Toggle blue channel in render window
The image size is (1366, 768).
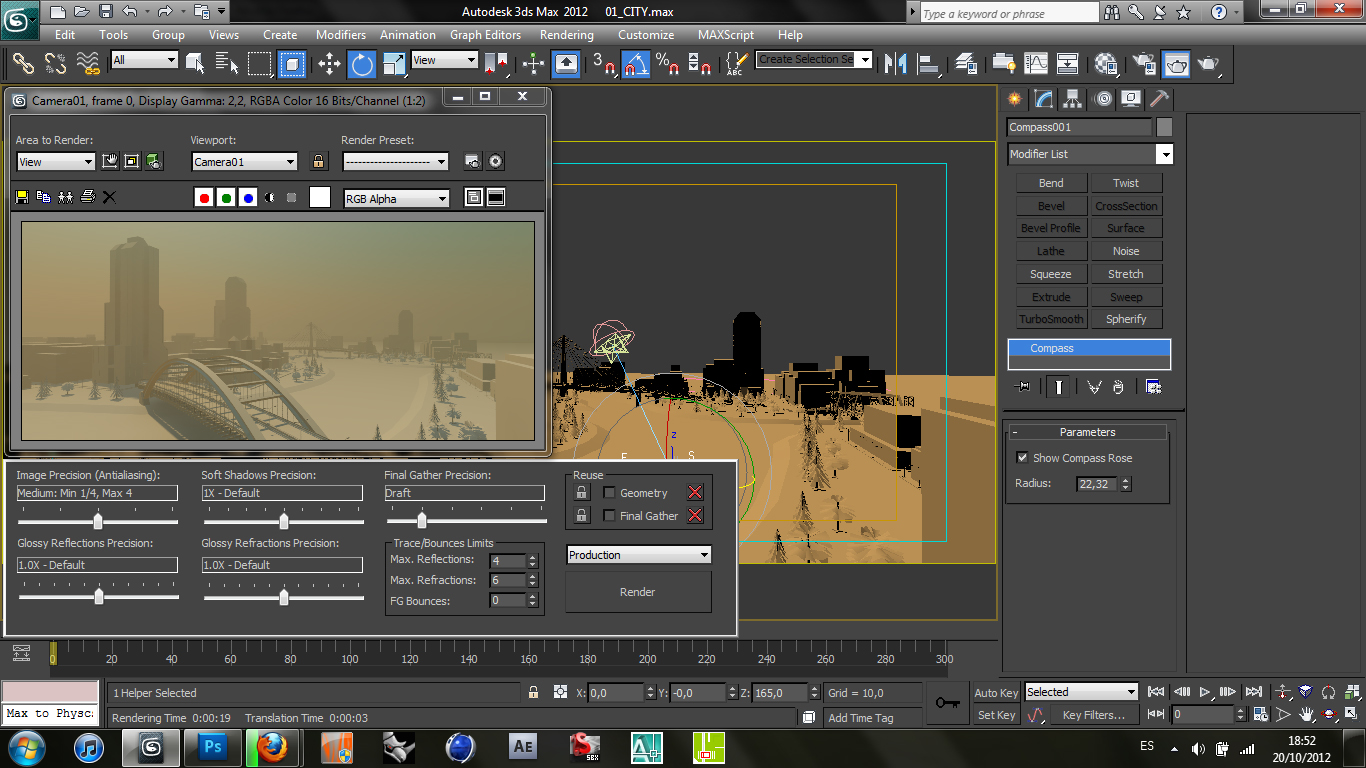[x=248, y=198]
